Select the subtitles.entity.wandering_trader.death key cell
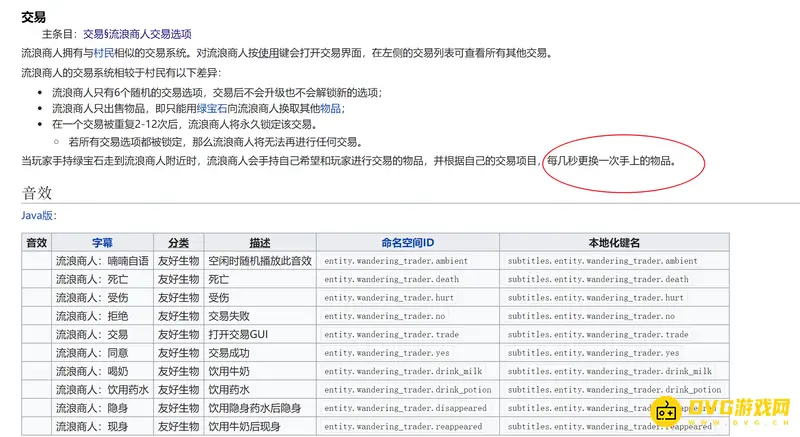 [x=598, y=280]
